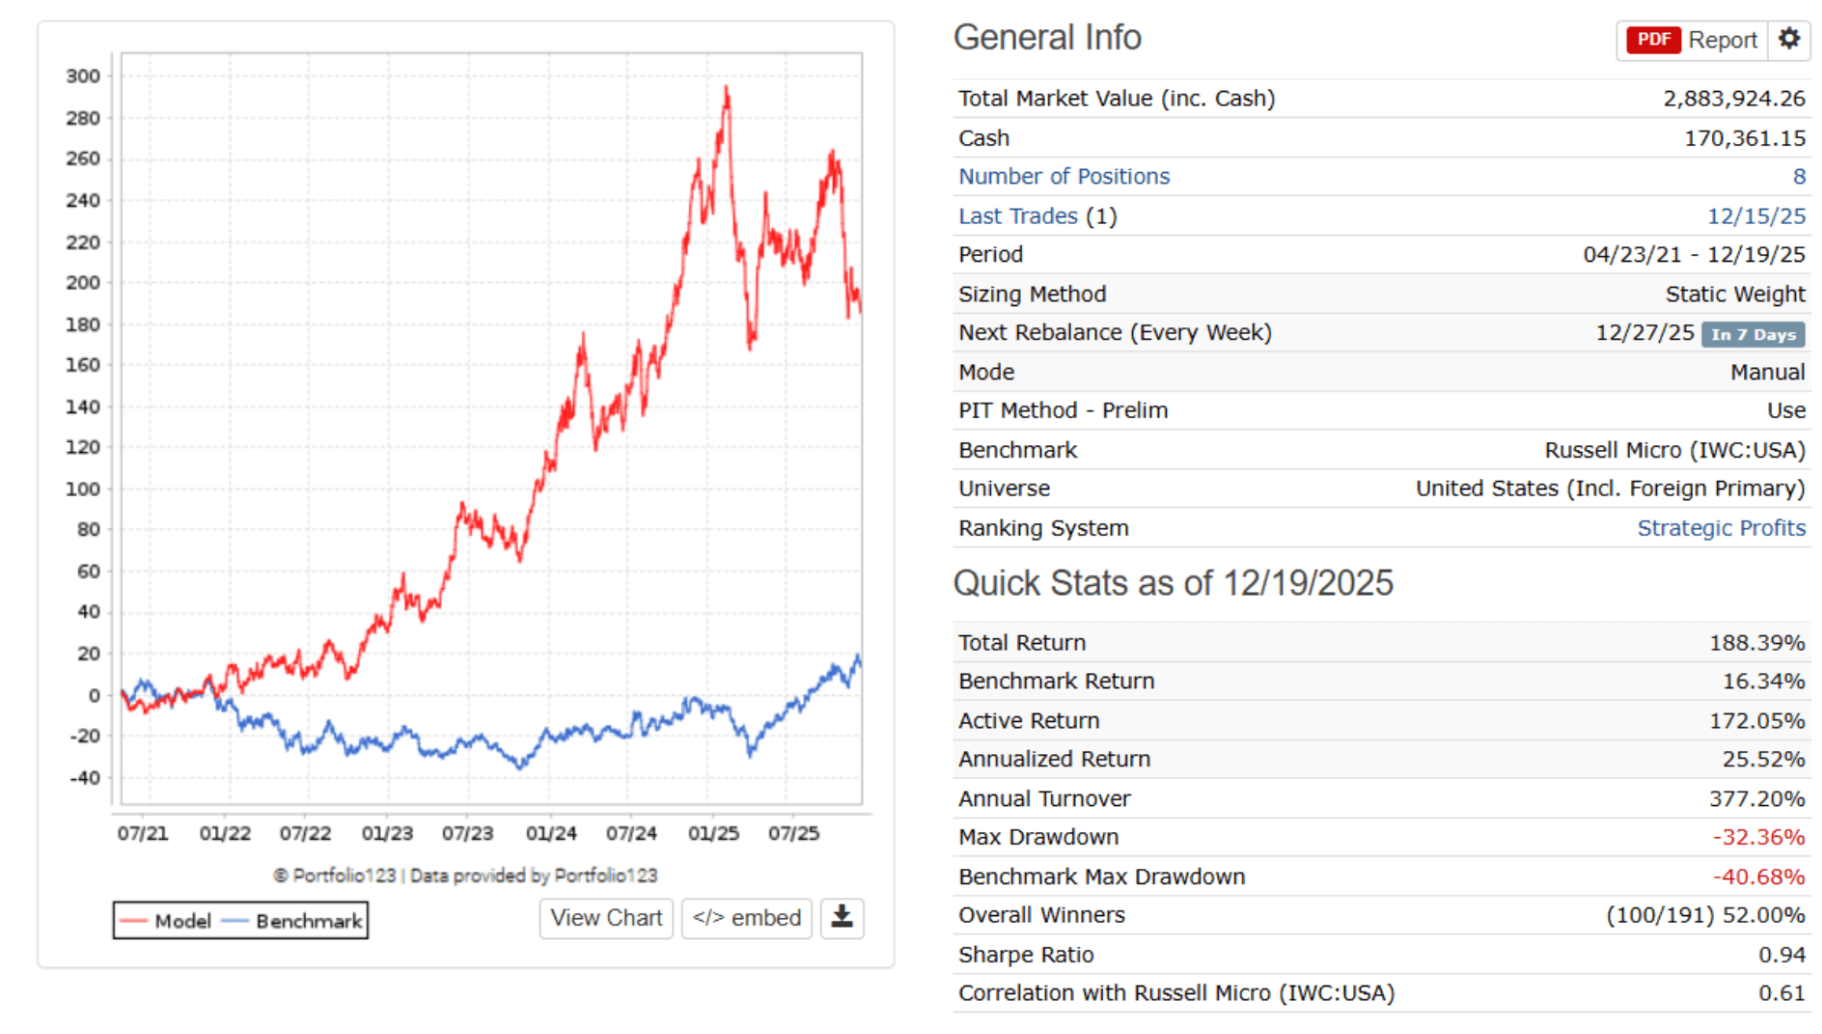The image size is (1822, 1034).
Task: Toggle the Benchmark series in chart legend
Action: [294, 921]
